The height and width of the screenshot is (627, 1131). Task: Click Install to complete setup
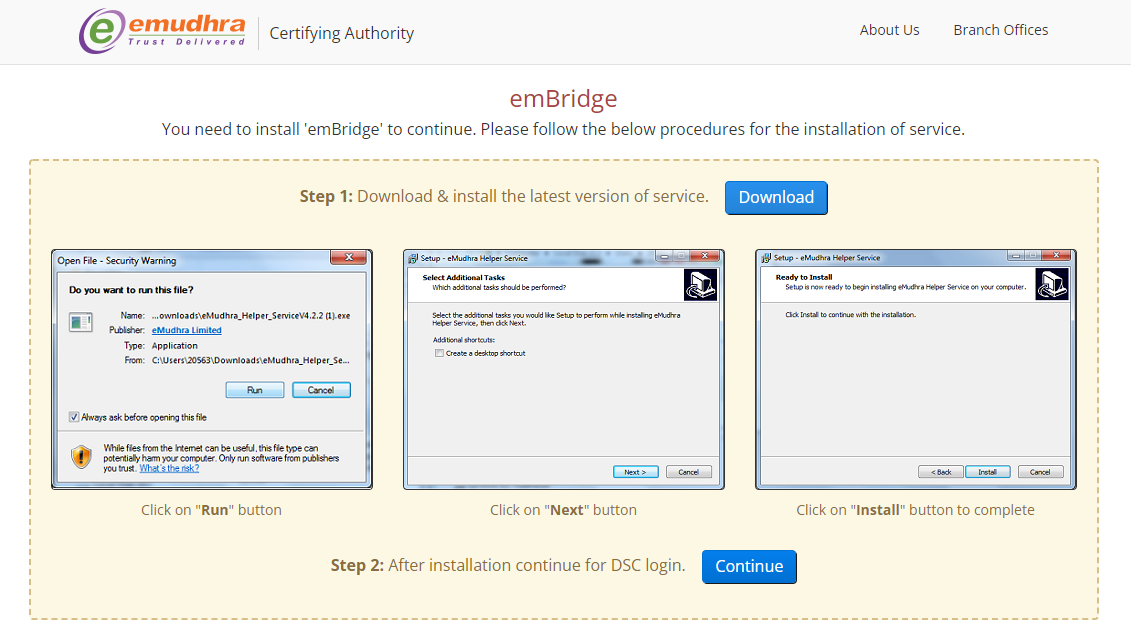point(988,471)
